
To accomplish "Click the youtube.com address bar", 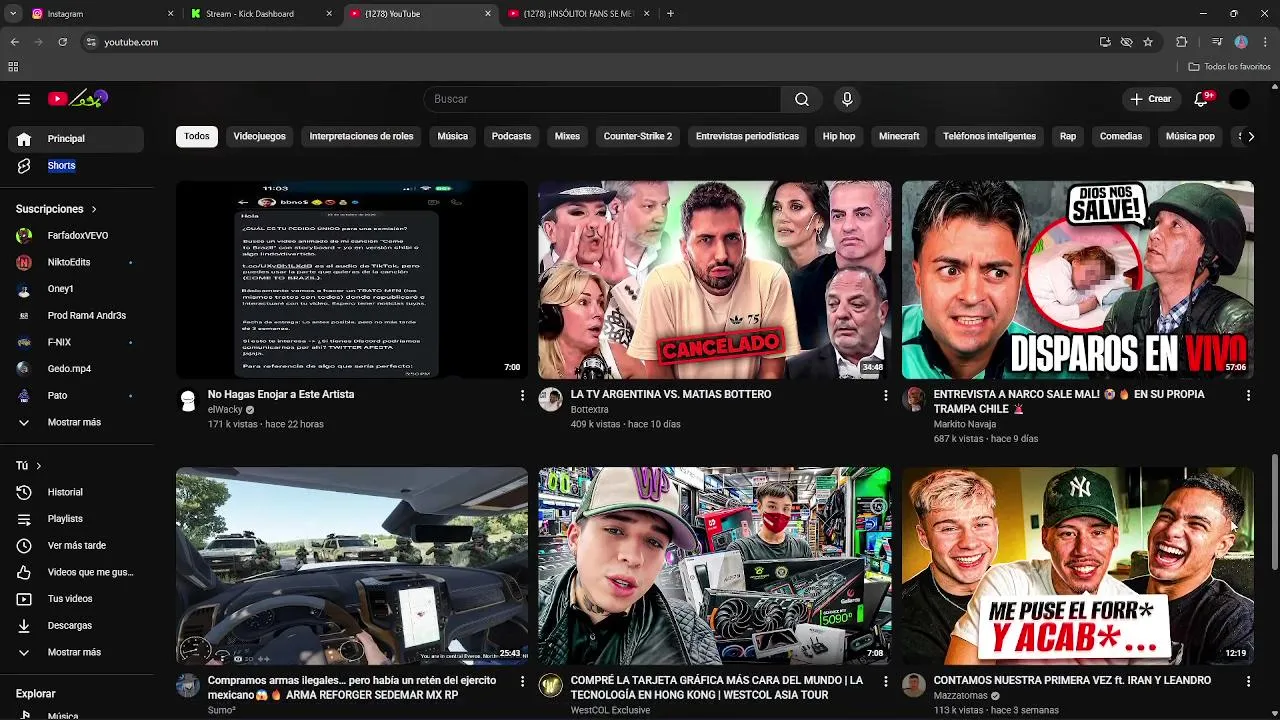I will coord(590,42).
